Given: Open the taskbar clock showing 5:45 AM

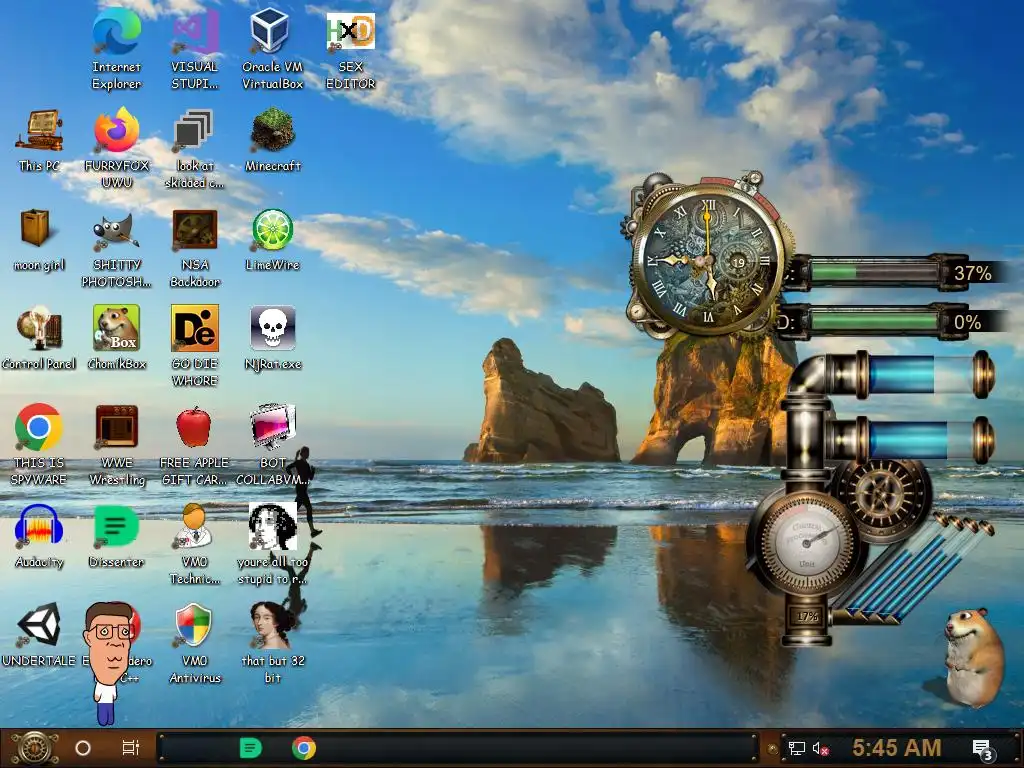Looking at the screenshot, I should pos(896,748).
